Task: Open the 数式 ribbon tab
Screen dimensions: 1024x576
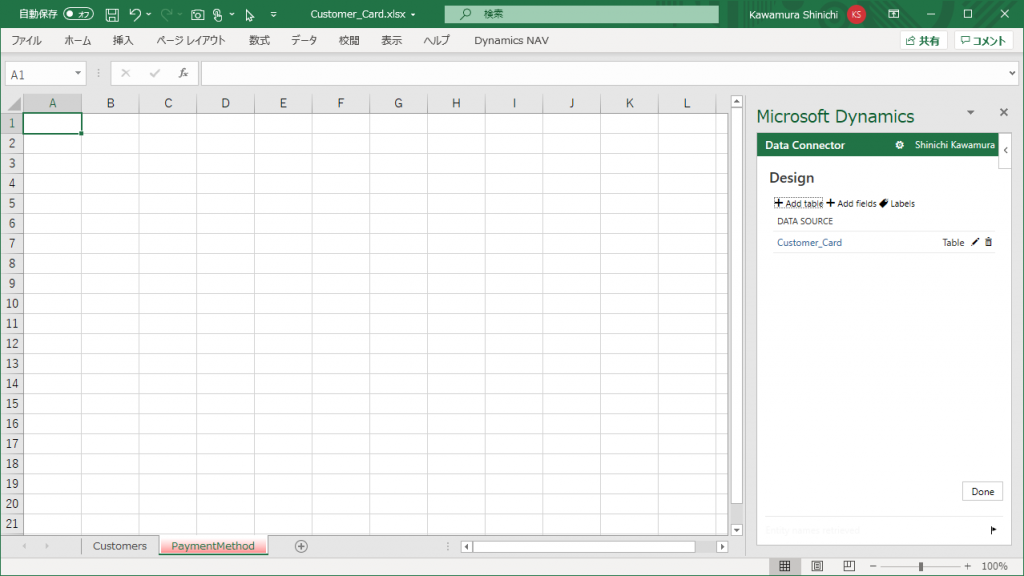Action: click(x=259, y=40)
